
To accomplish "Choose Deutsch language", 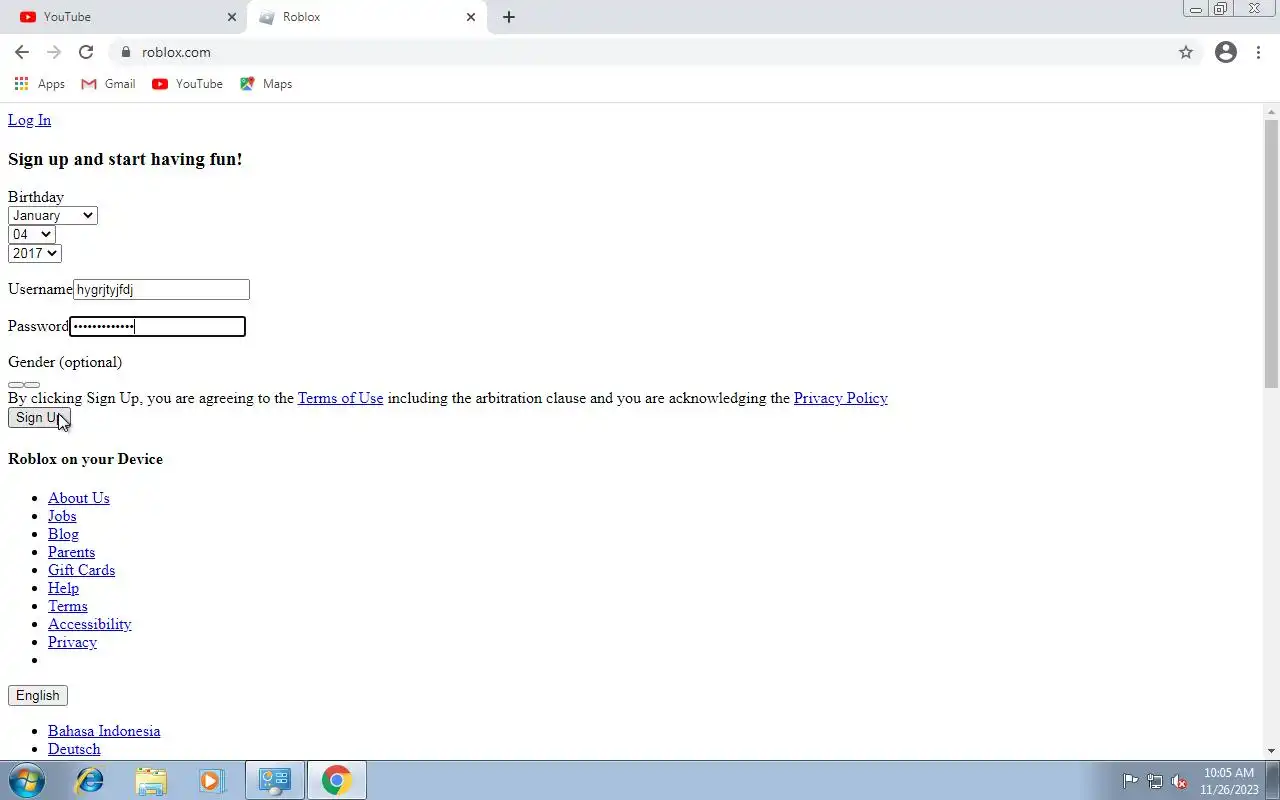I will tap(74, 749).
